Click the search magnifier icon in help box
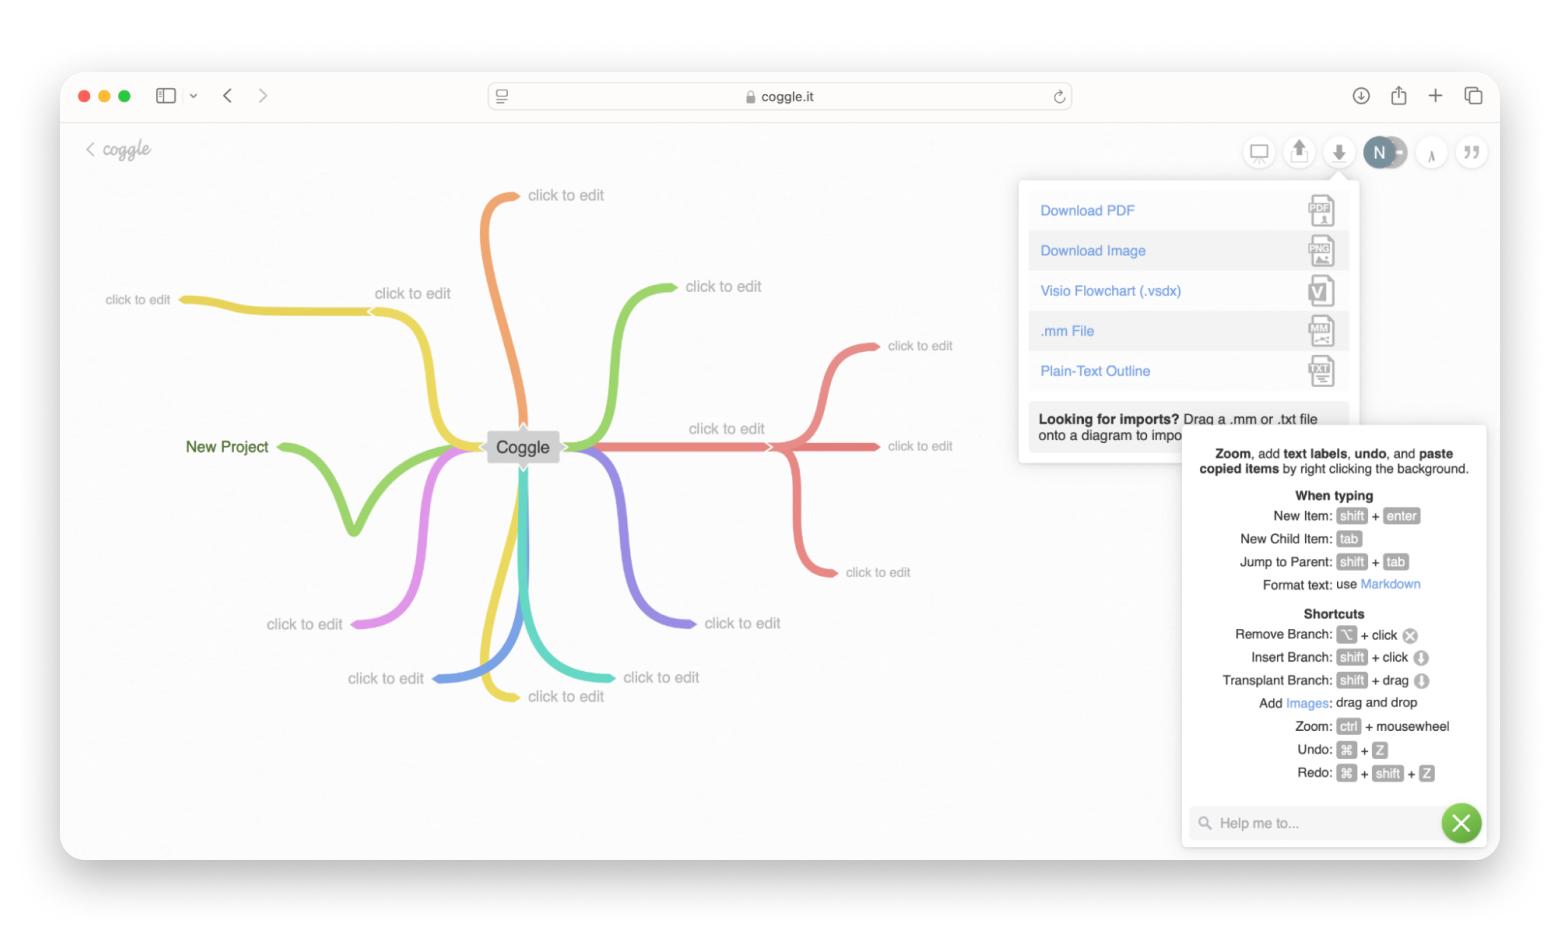The height and width of the screenshot is (940, 1560). click(x=1204, y=823)
